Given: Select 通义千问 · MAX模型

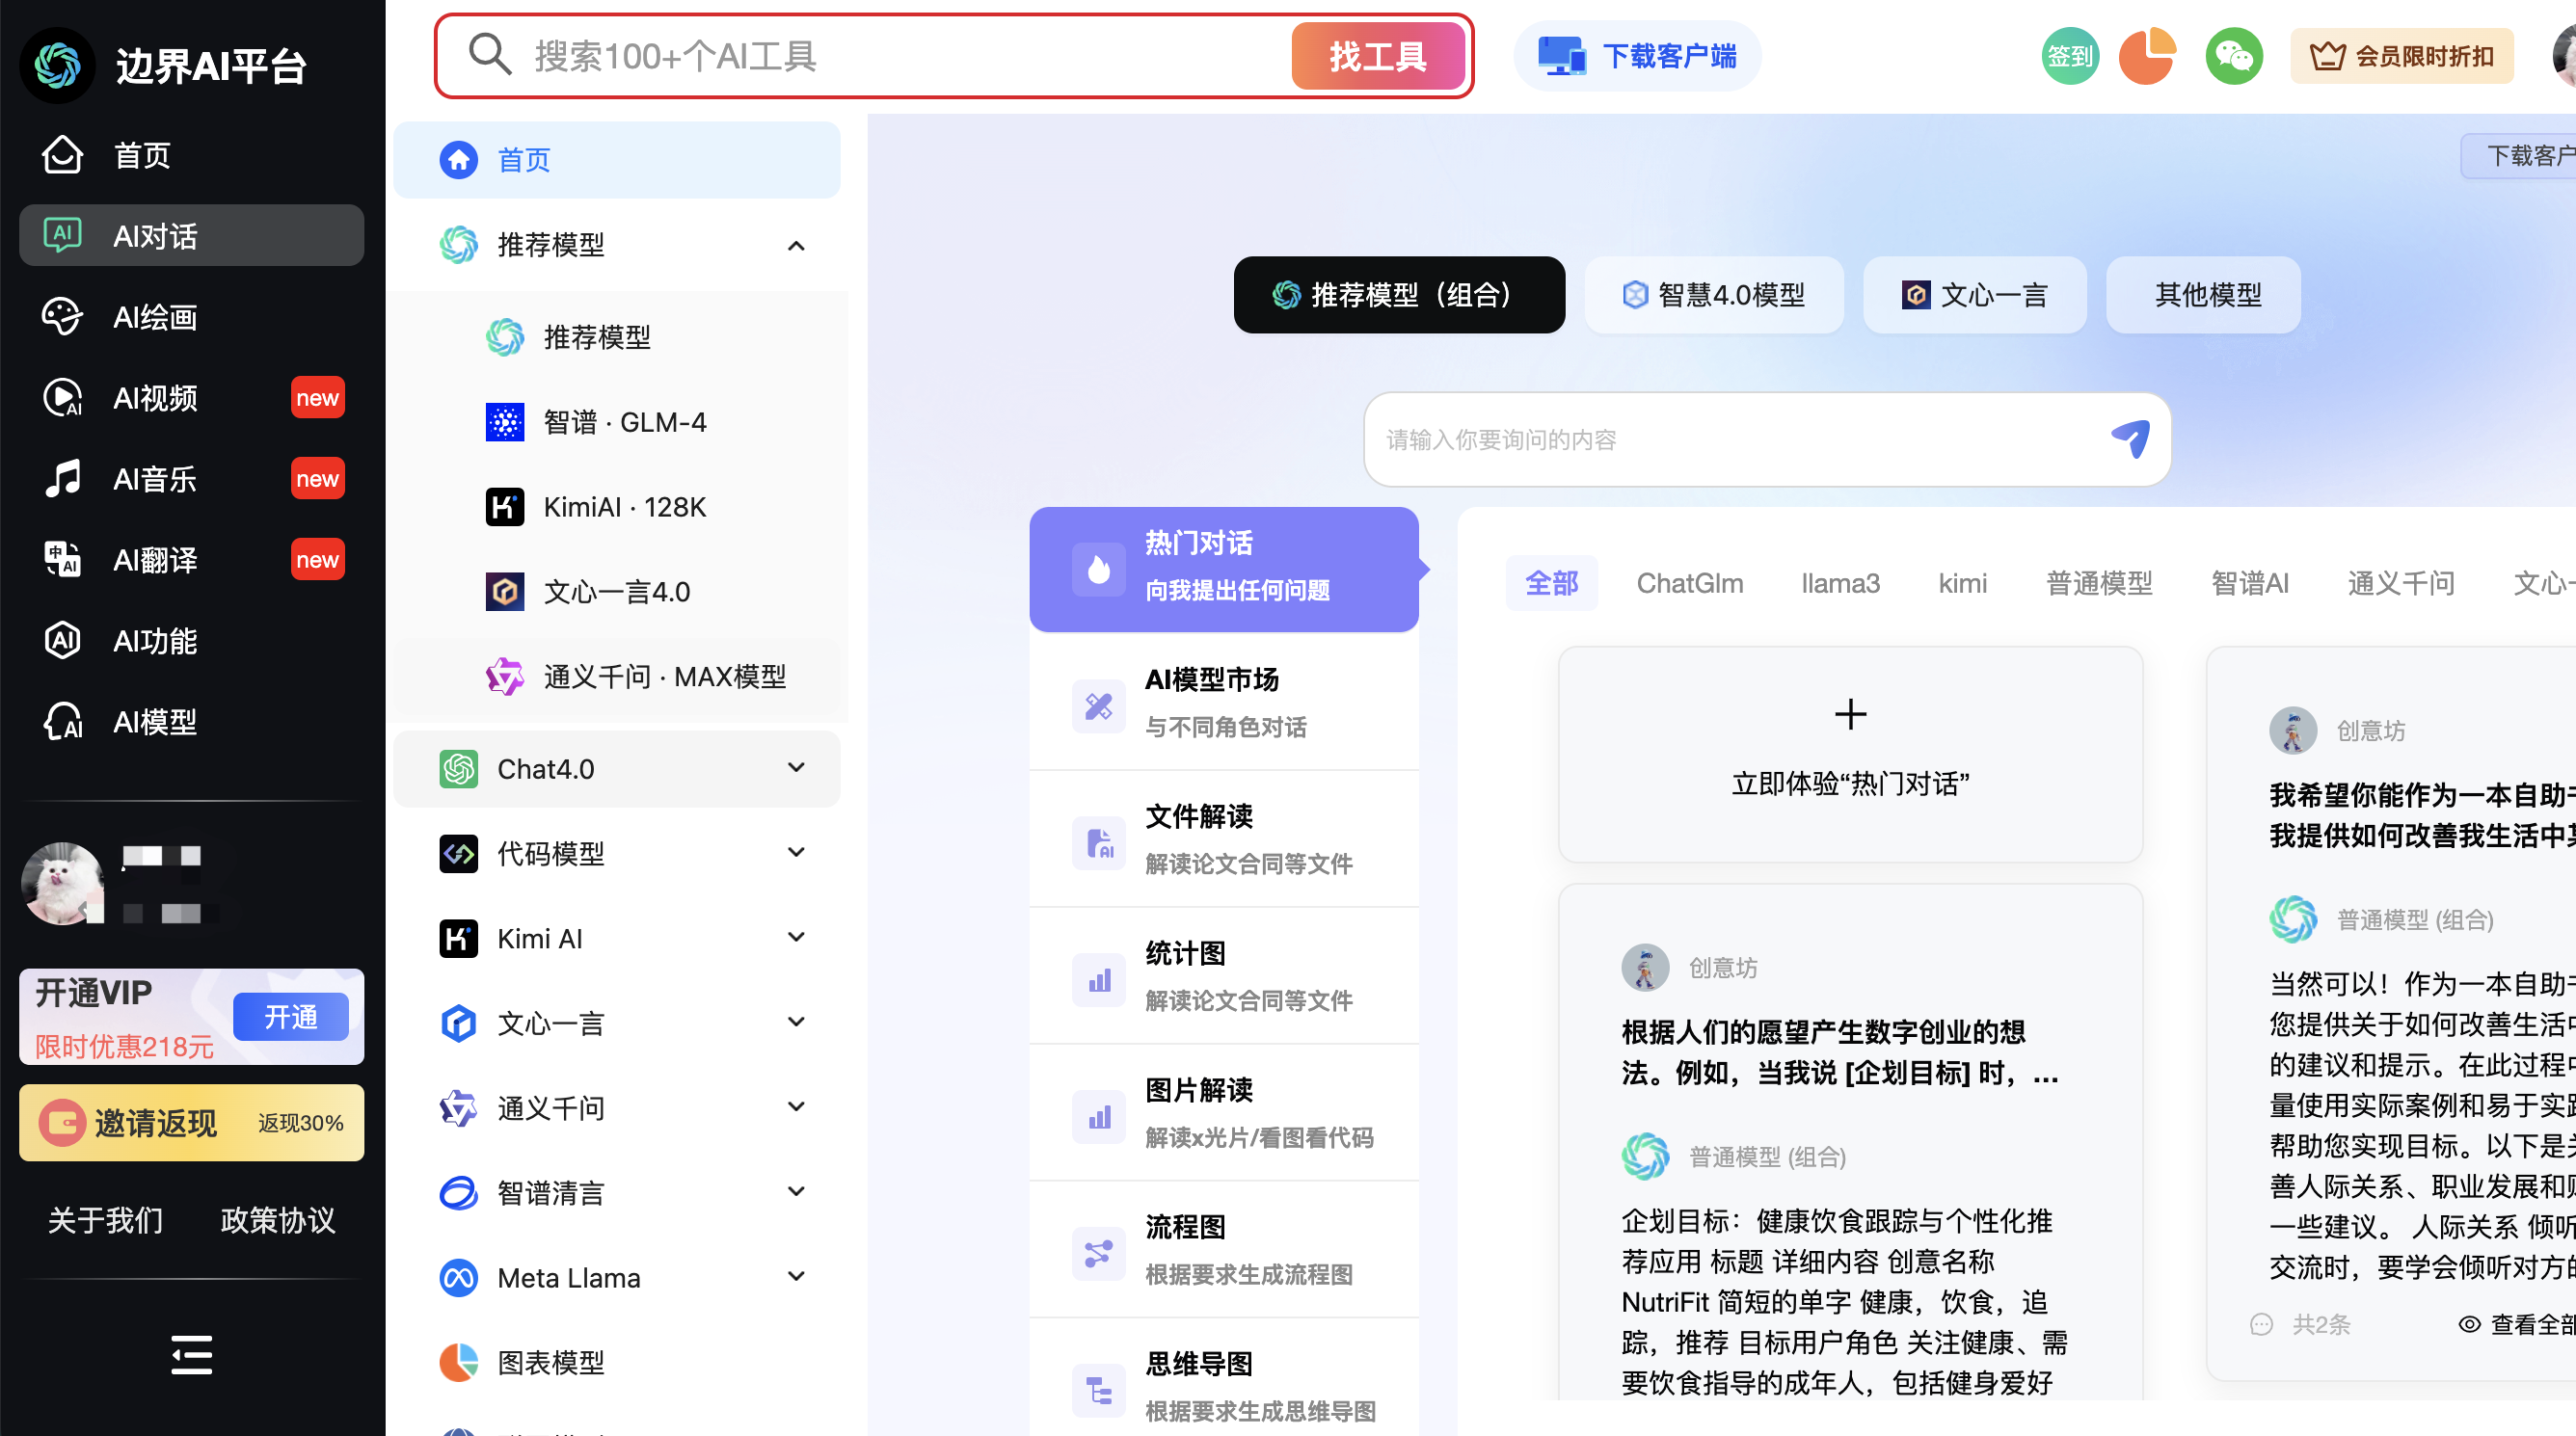Looking at the screenshot, I should pyautogui.click(x=617, y=677).
